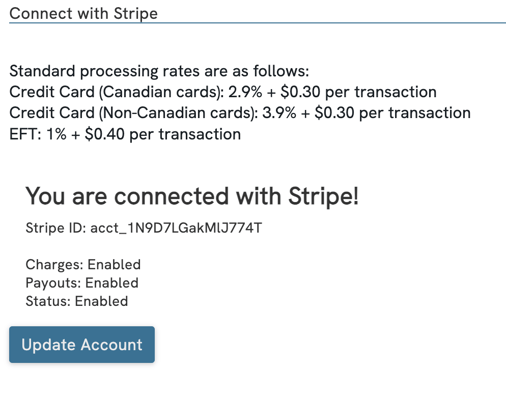
Task: Click the Credit Card (Canadian cards) label
Action: tap(117, 92)
